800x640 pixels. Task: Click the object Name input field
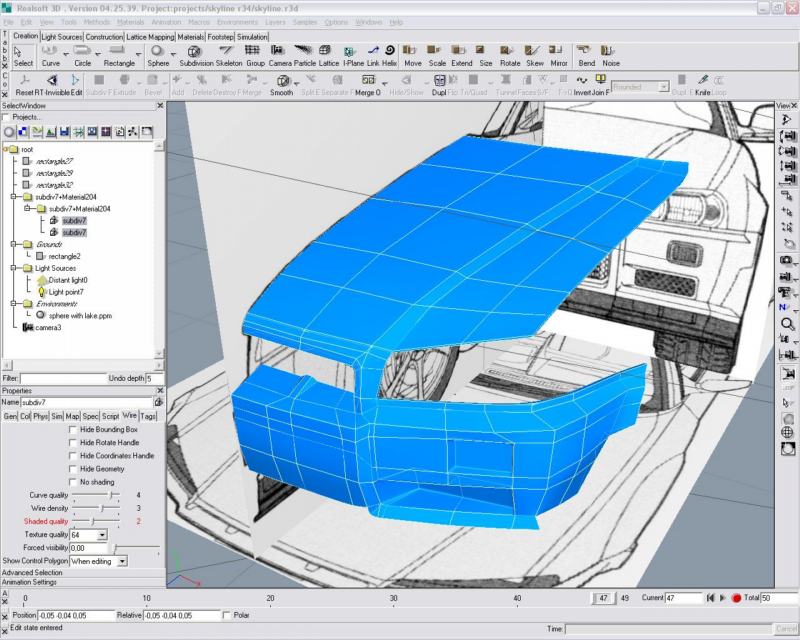92,400
